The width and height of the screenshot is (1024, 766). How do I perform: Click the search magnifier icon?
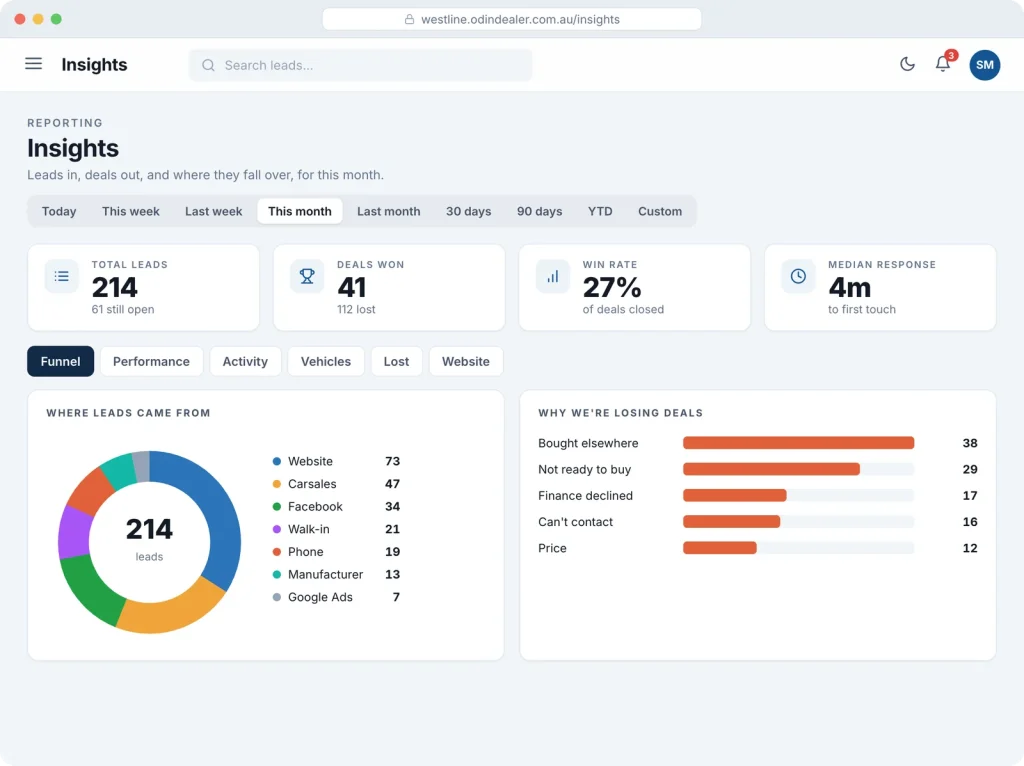coord(208,65)
